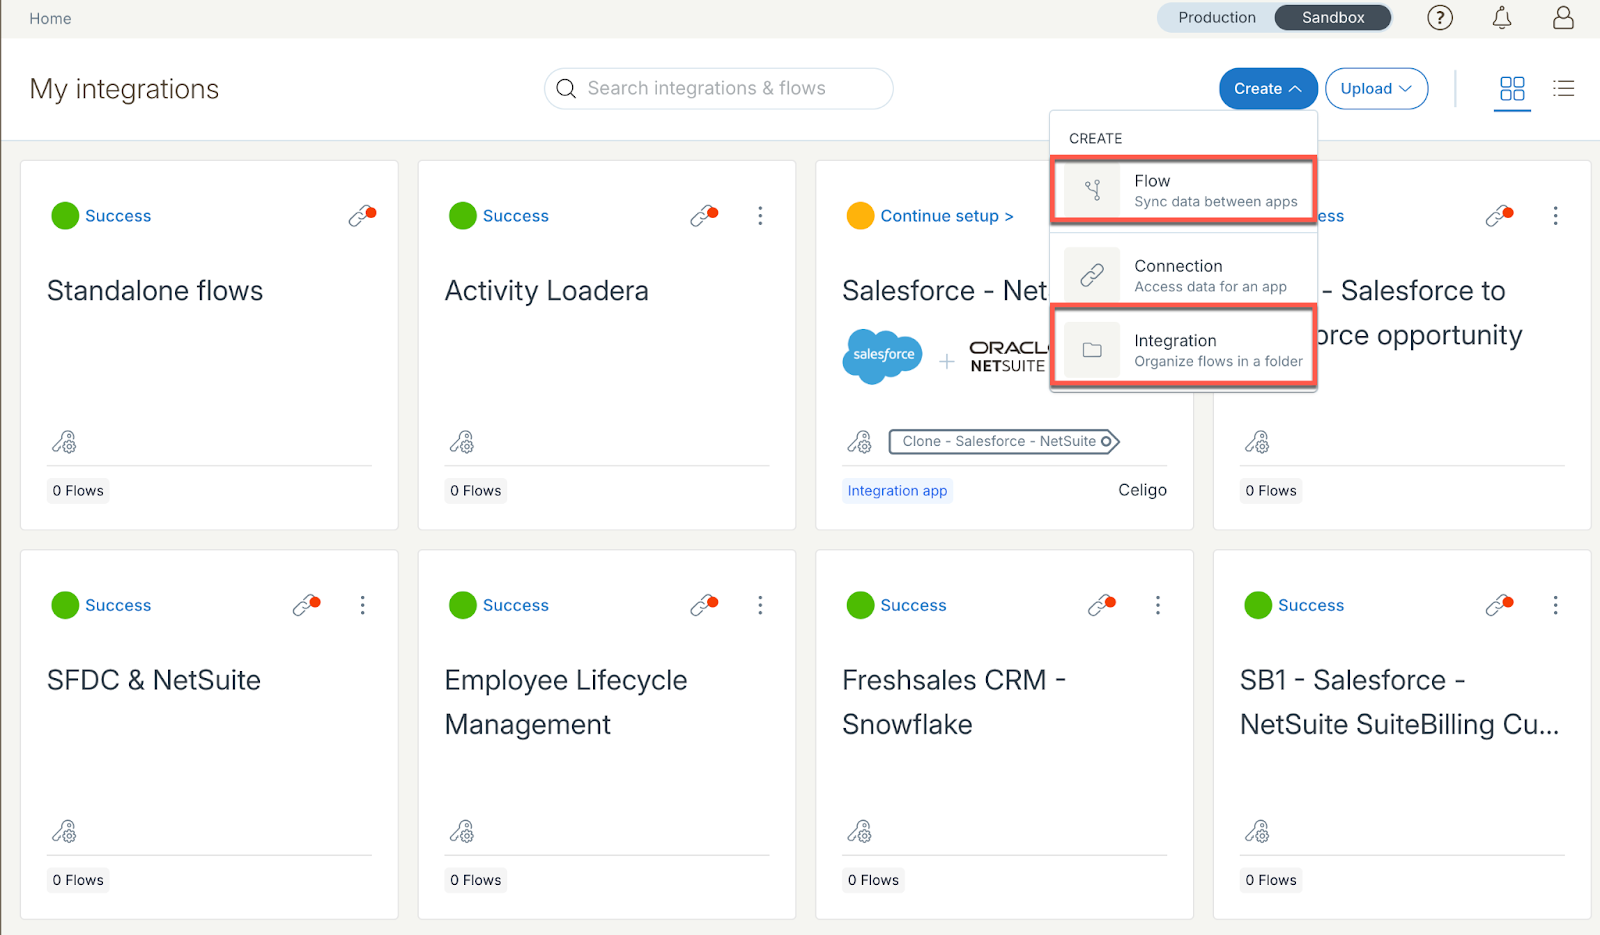Click connection status icon on Standalone flows

click(x=362, y=215)
